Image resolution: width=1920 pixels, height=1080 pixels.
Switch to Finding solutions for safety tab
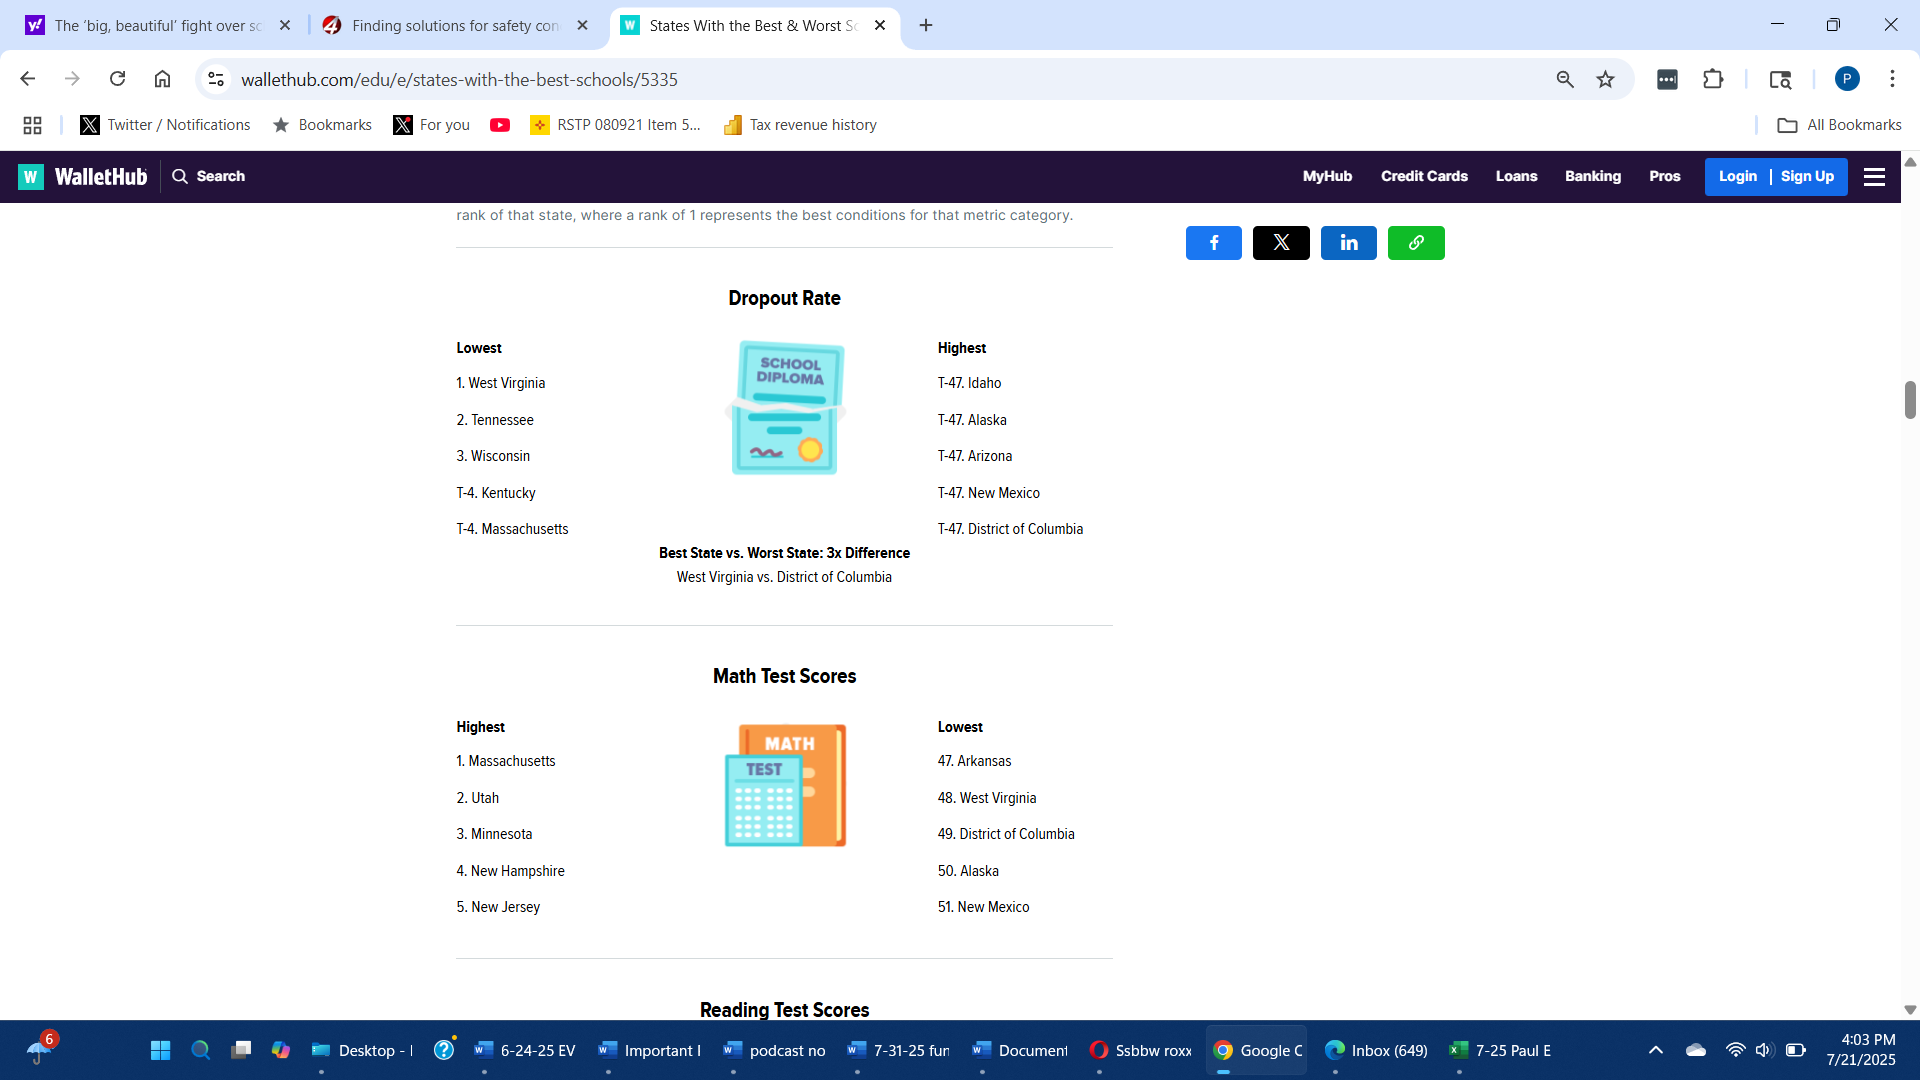[x=455, y=26]
